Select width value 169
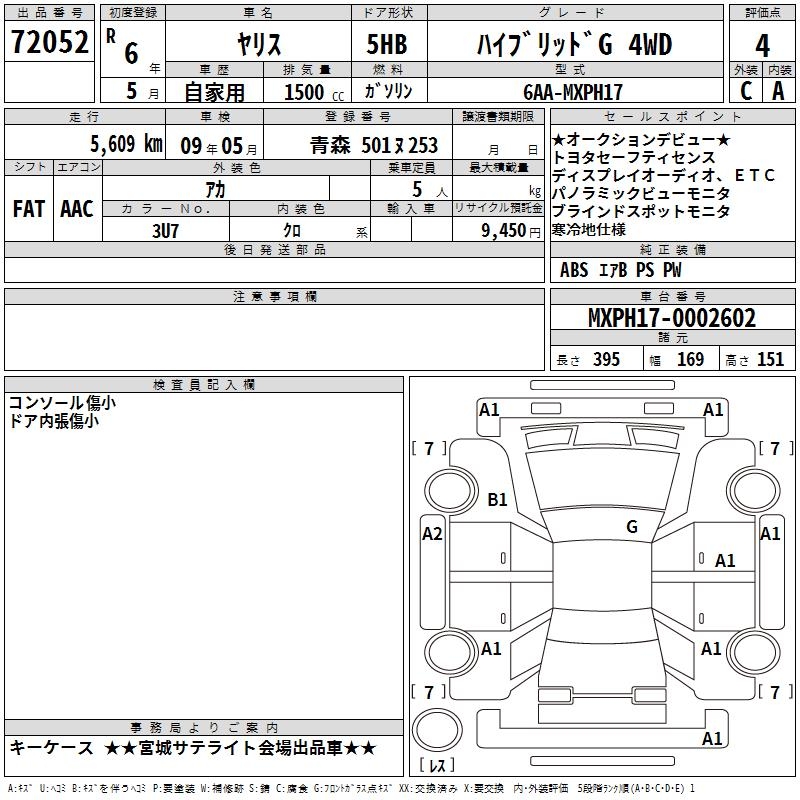Screen dimensions: 800x800 (690, 359)
